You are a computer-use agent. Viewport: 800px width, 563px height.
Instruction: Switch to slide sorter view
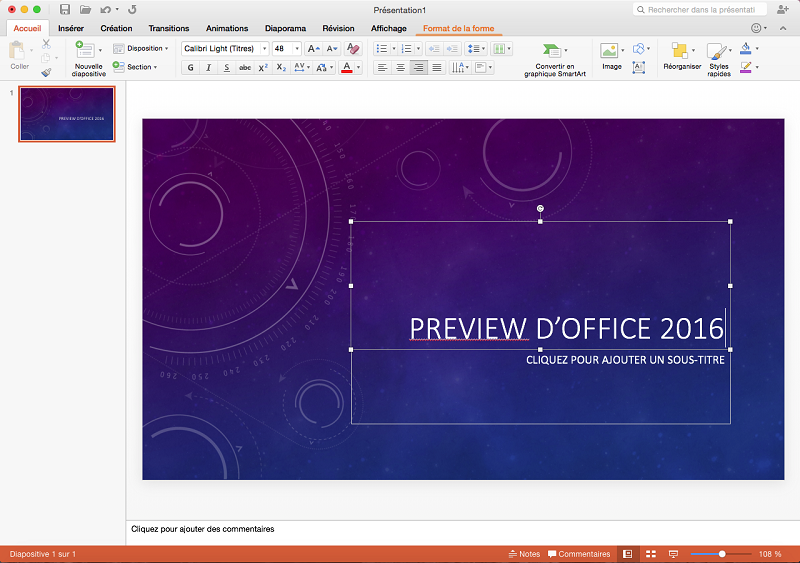pos(651,554)
